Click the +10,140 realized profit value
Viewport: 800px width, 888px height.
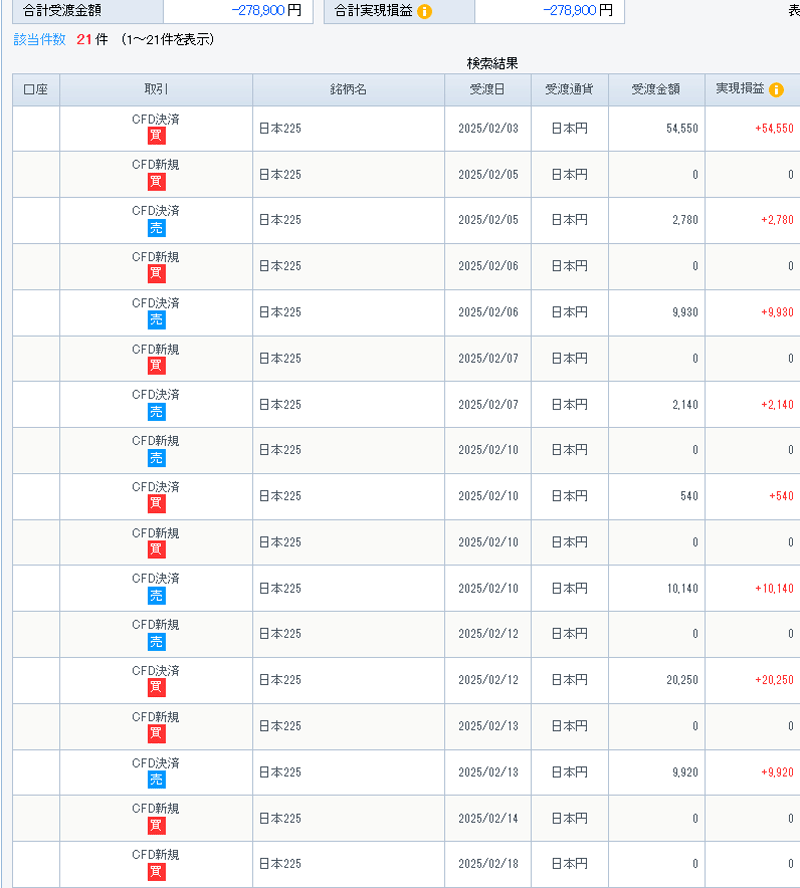pyautogui.click(x=774, y=588)
